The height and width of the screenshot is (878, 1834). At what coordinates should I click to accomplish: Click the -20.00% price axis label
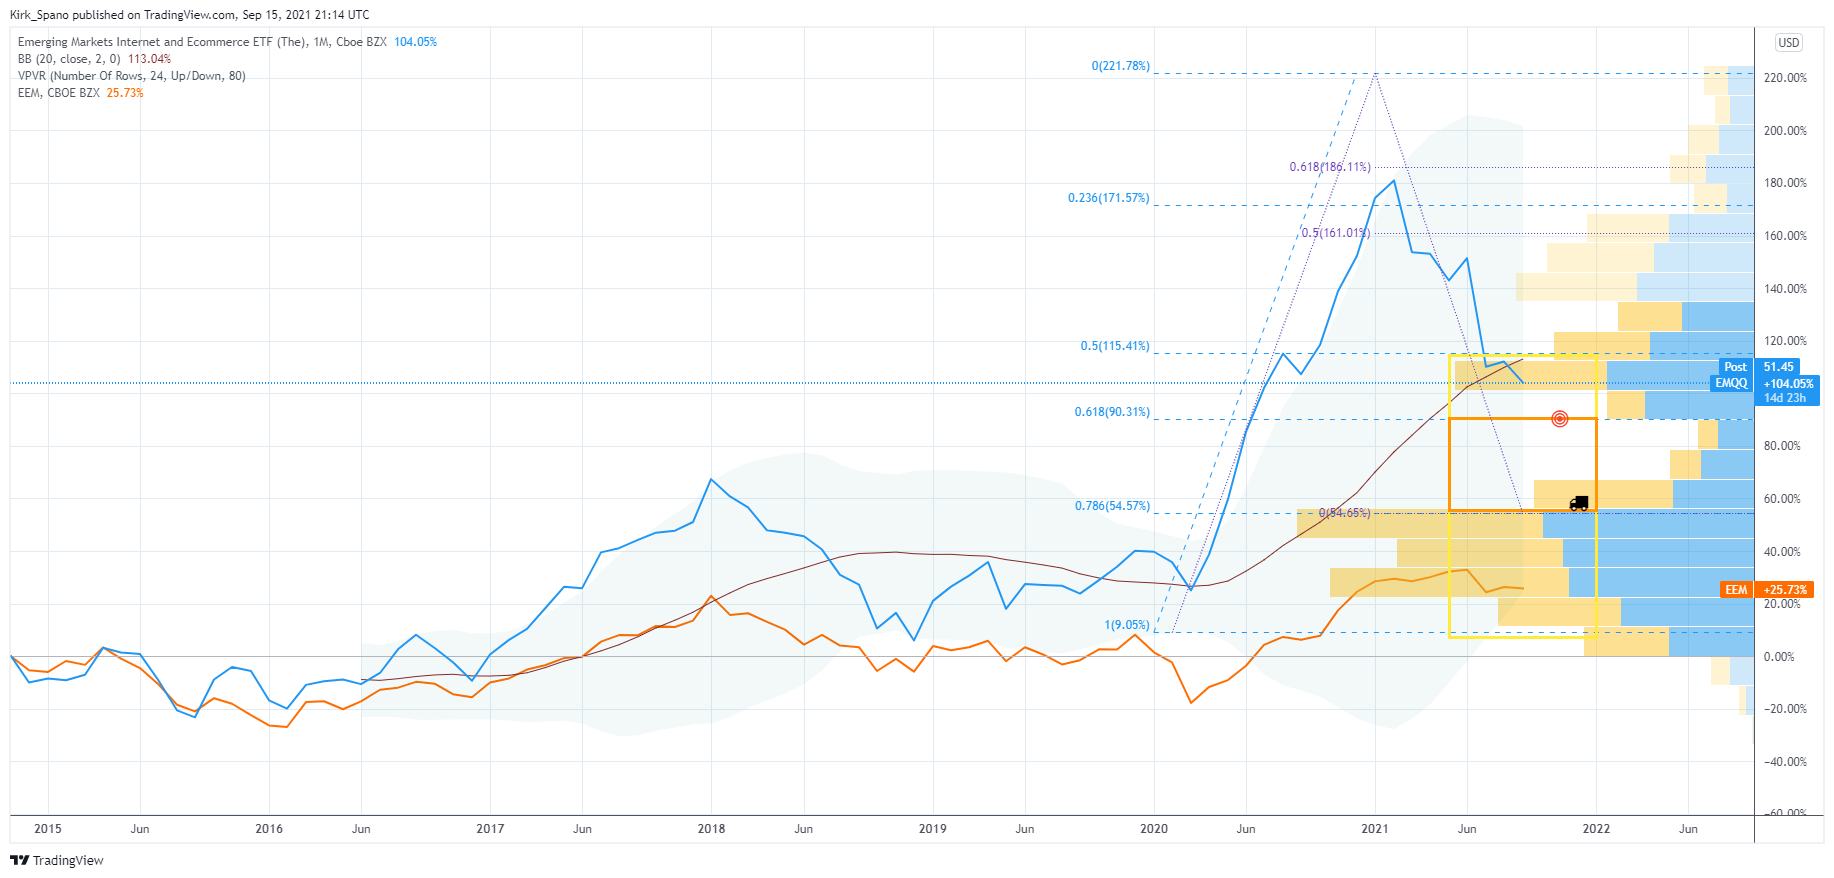(x=1785, y=709)
